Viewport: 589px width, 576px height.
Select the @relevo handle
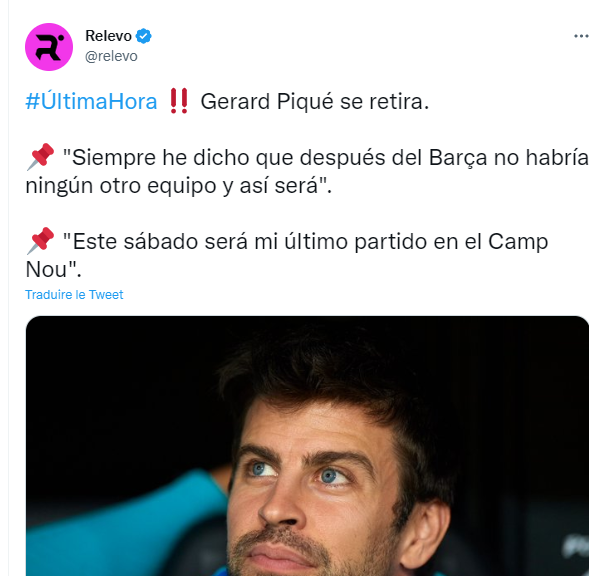pos(111,56)
